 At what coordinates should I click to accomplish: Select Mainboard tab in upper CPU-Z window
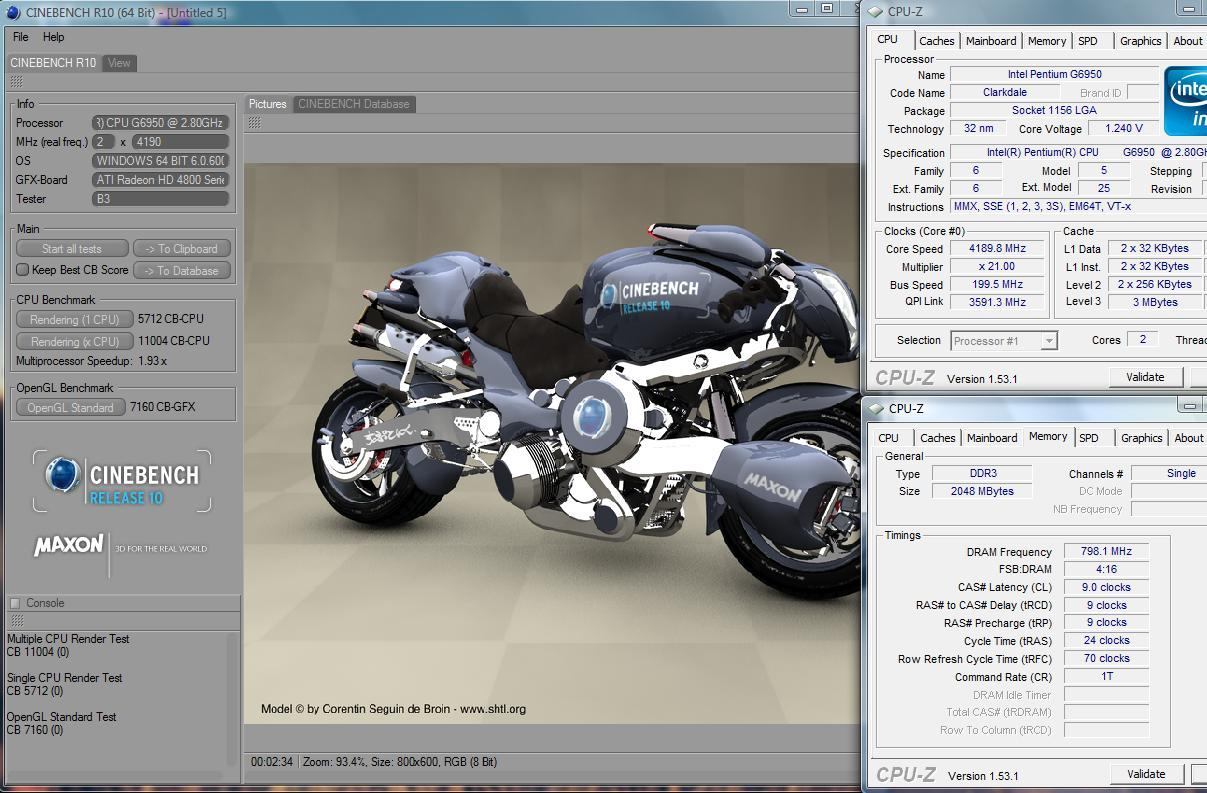pyautogui.click(x=991, y=41)
